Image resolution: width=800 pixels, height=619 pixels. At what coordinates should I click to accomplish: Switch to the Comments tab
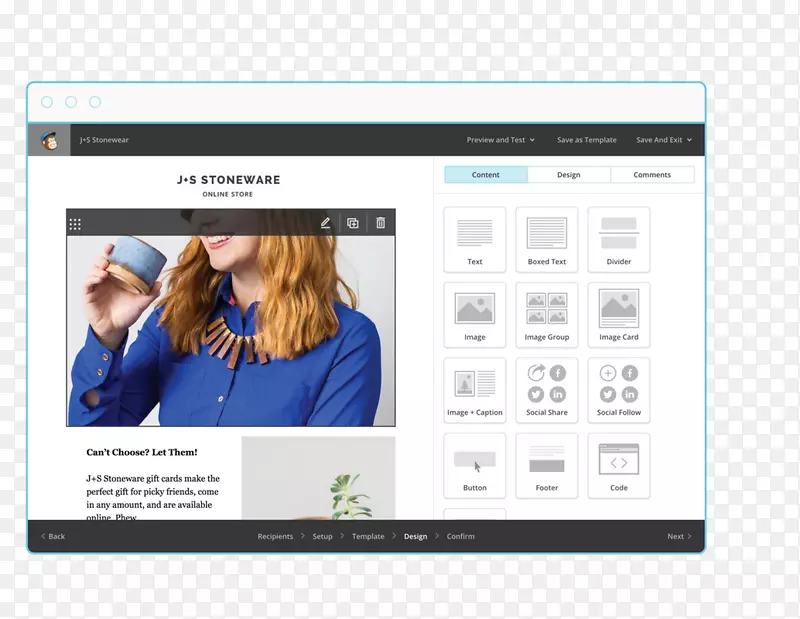click(652, 175)
